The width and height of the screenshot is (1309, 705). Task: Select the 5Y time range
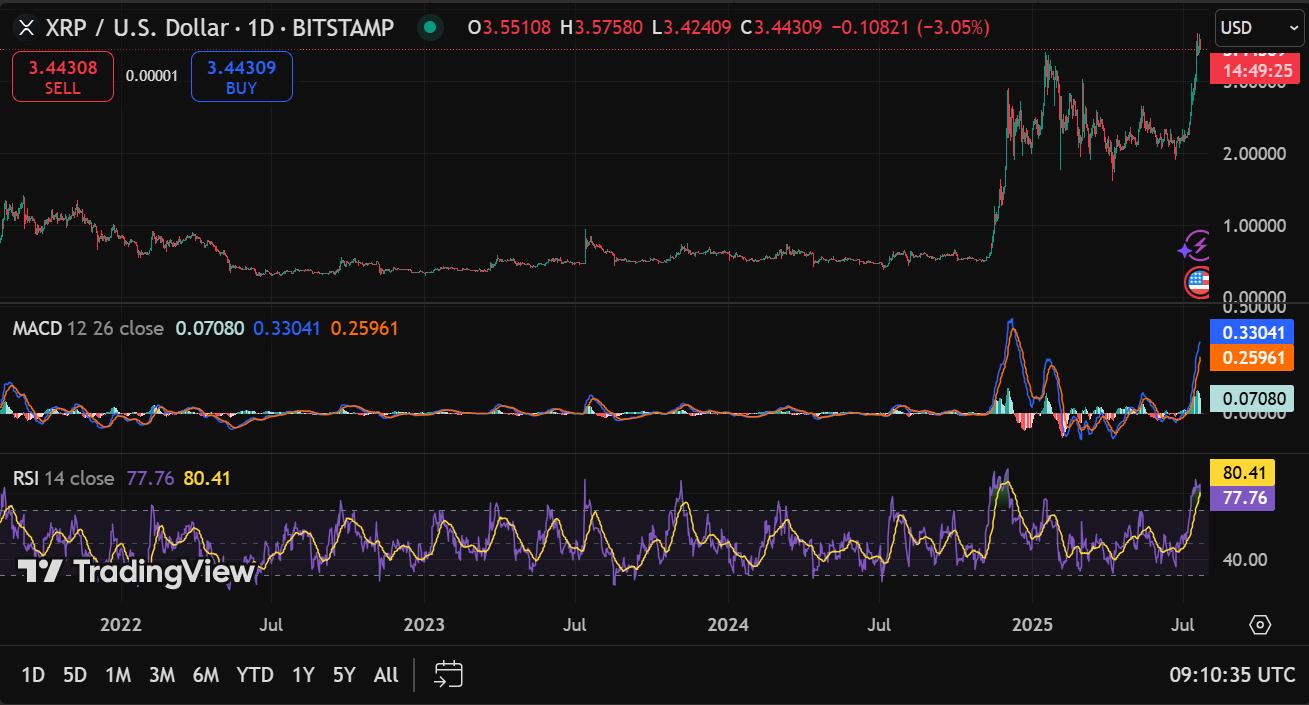point(344,675)
